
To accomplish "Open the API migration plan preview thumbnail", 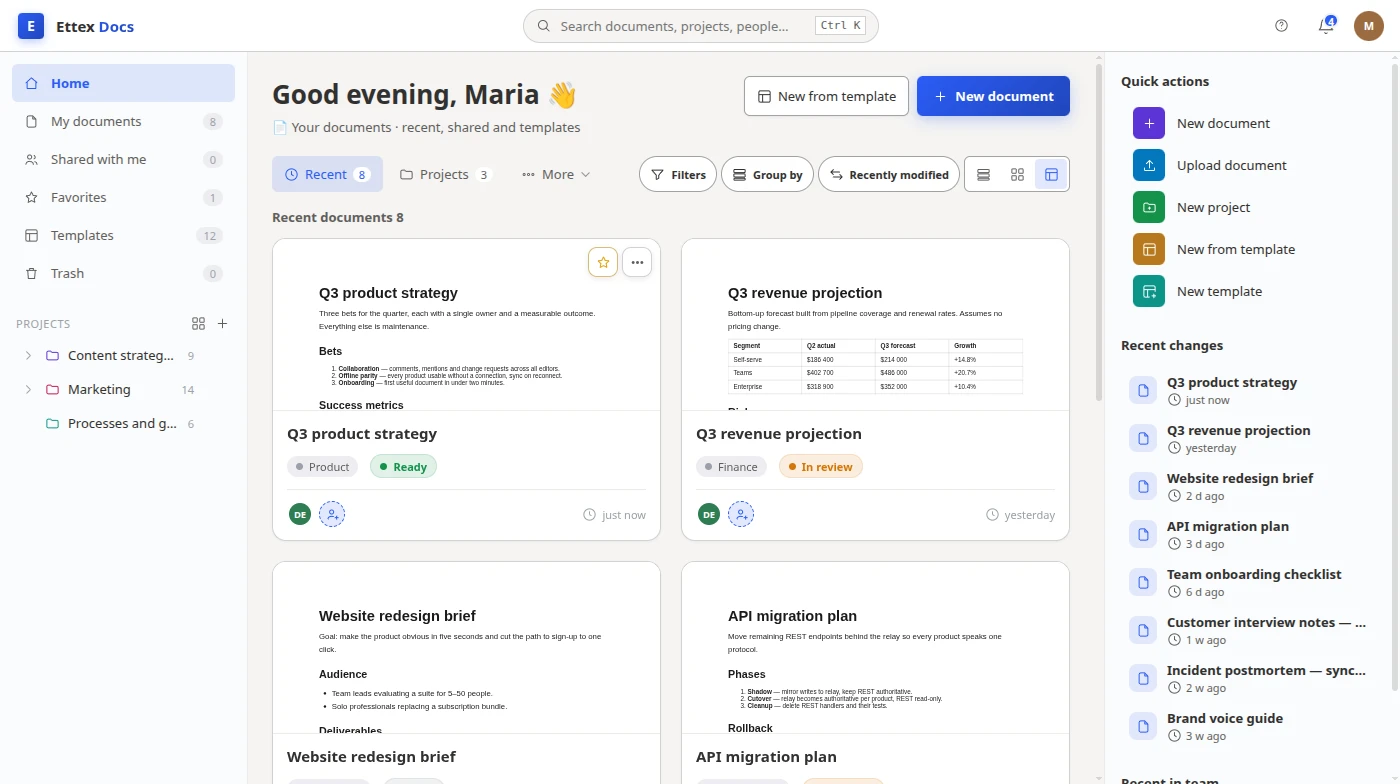I will tap(875, 648).
